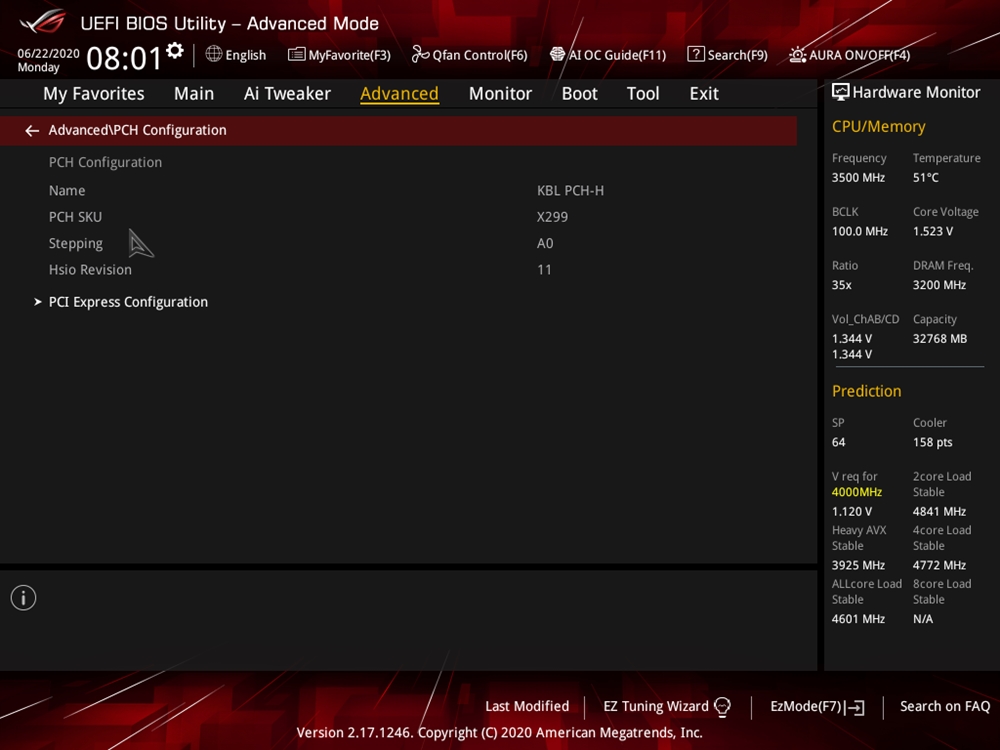Open the Exit tab
The height and width of the screenshot is (750, 1000).
(704, 94)
